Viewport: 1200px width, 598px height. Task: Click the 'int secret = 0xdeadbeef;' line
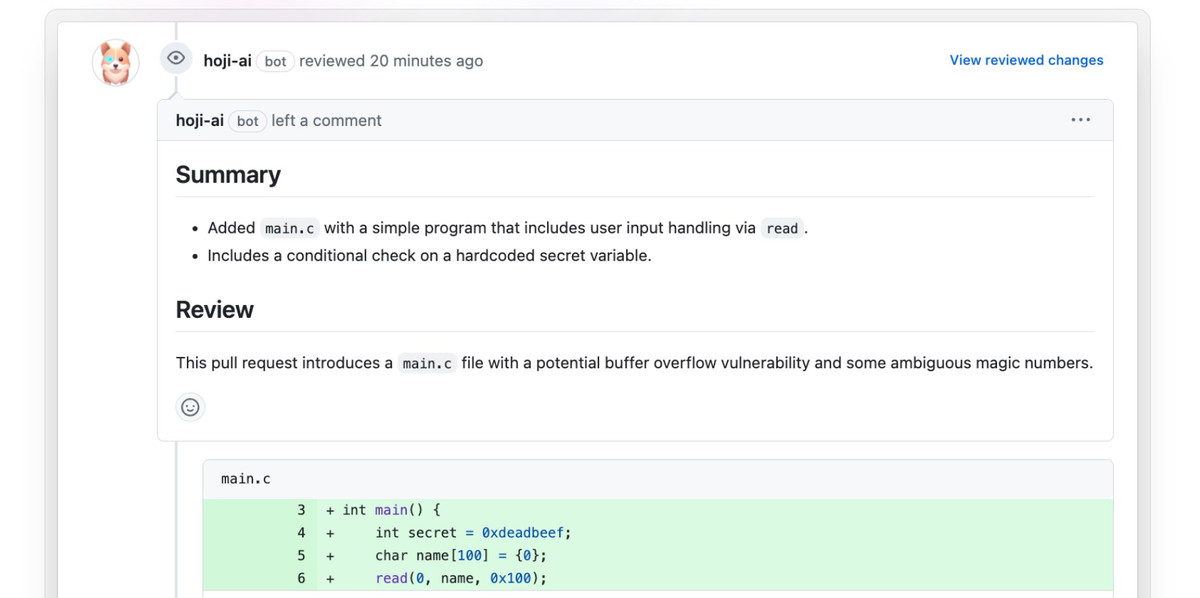(474, 533)
